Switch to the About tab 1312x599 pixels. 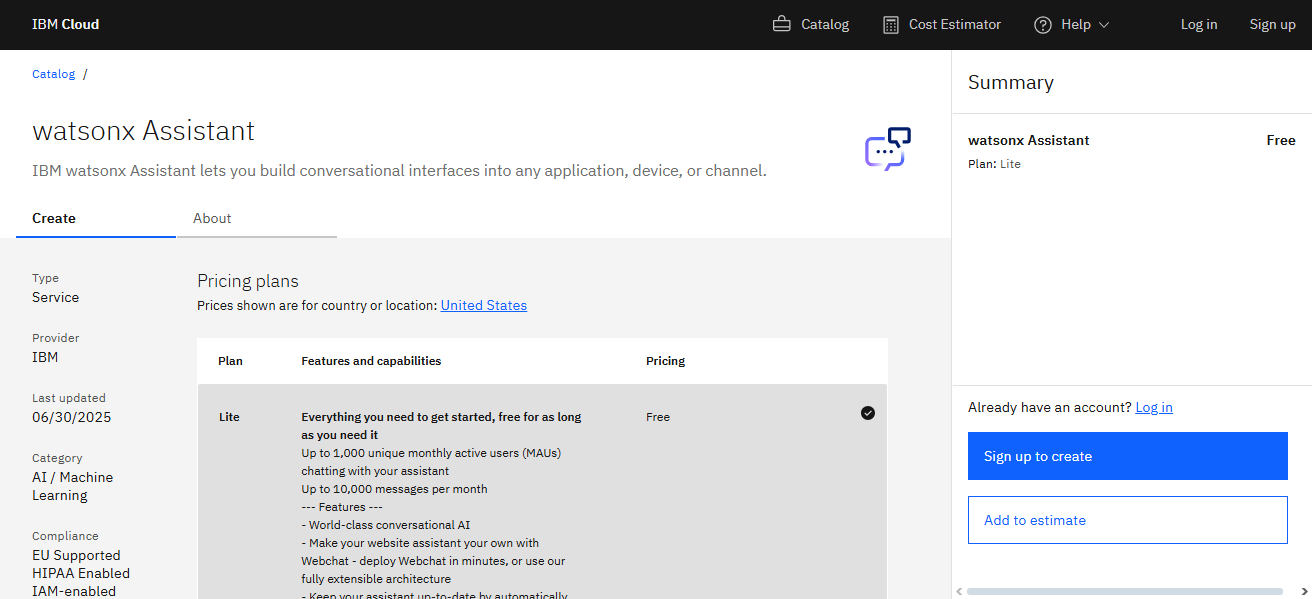click(x=257, y=218)
